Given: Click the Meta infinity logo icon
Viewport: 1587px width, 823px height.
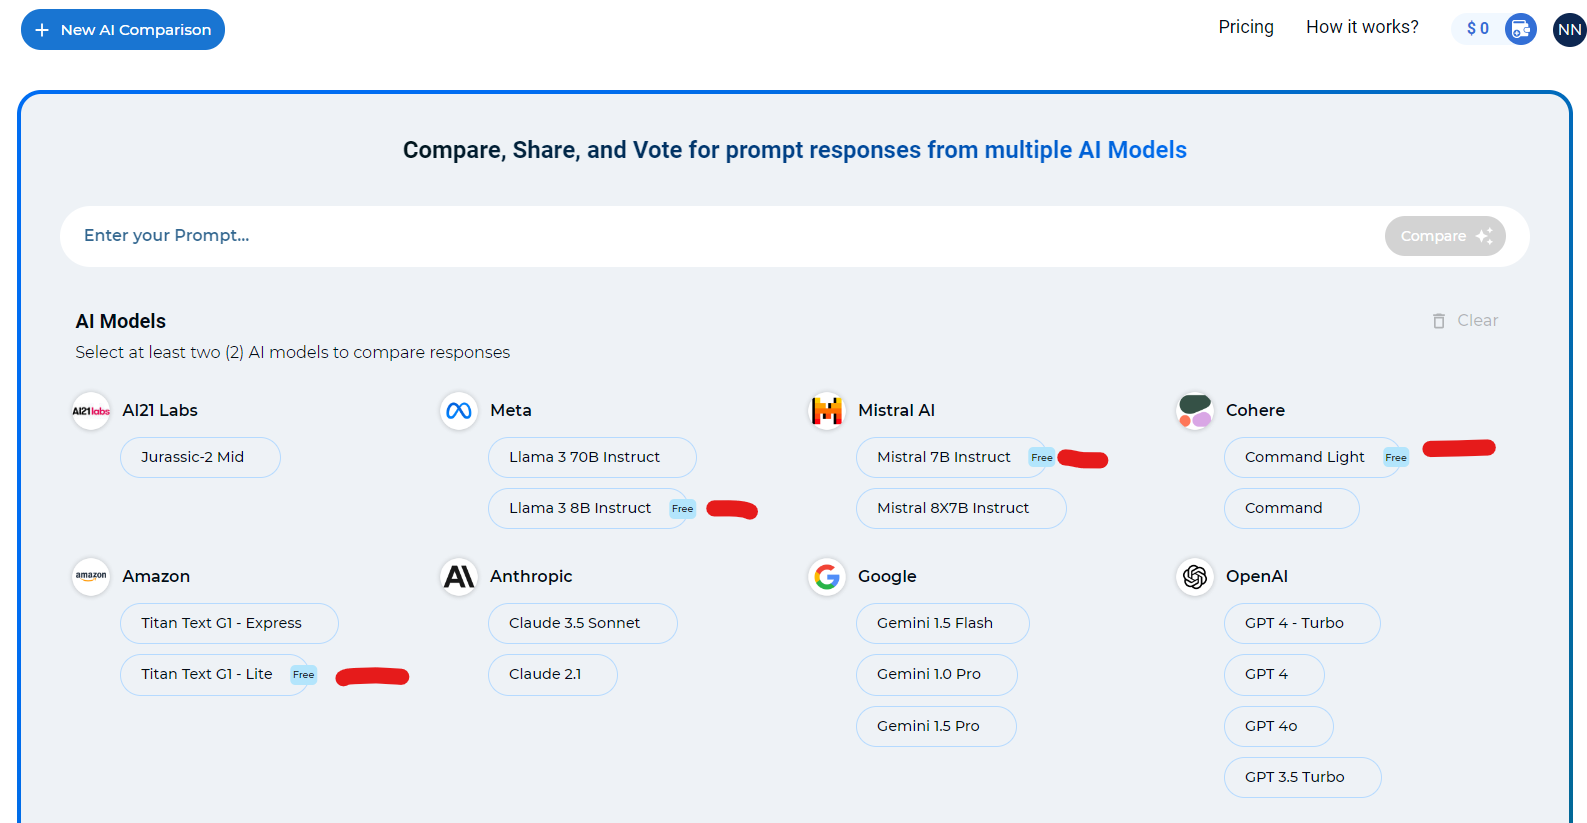Looking at the screenshot, I should click(459, 411).
